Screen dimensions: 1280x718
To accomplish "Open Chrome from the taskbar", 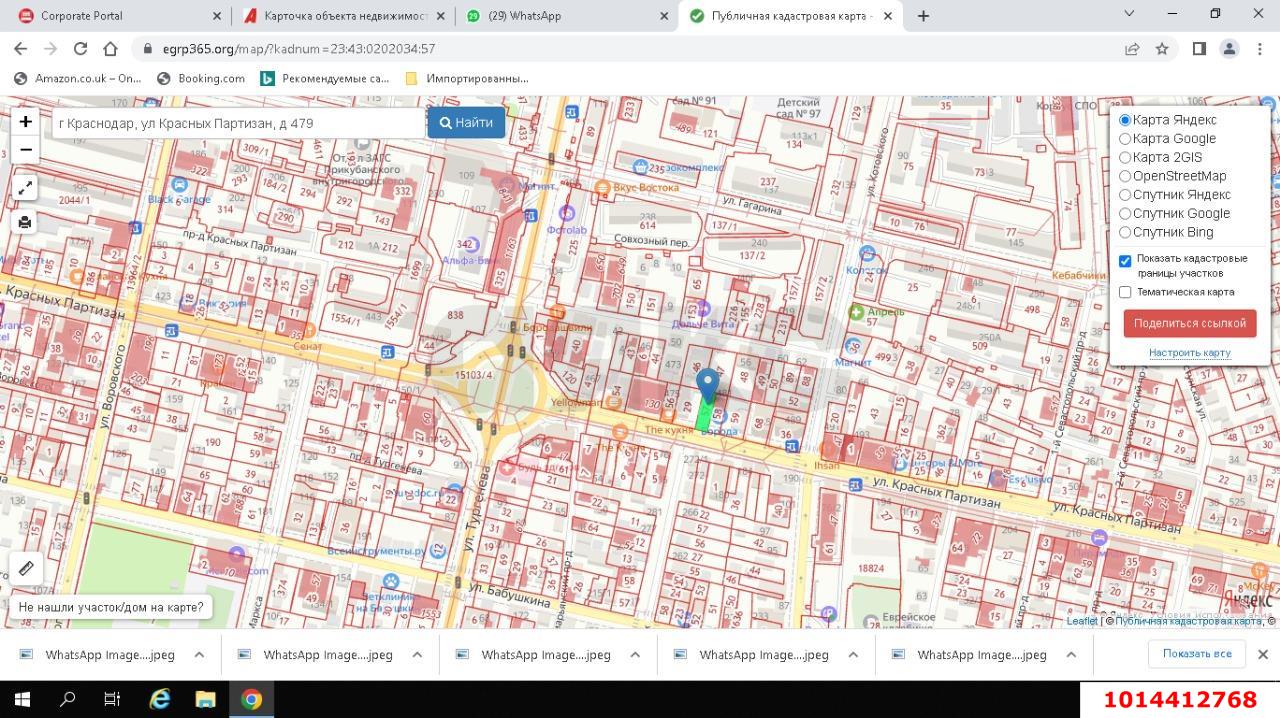I will click(x=251, y=699).
